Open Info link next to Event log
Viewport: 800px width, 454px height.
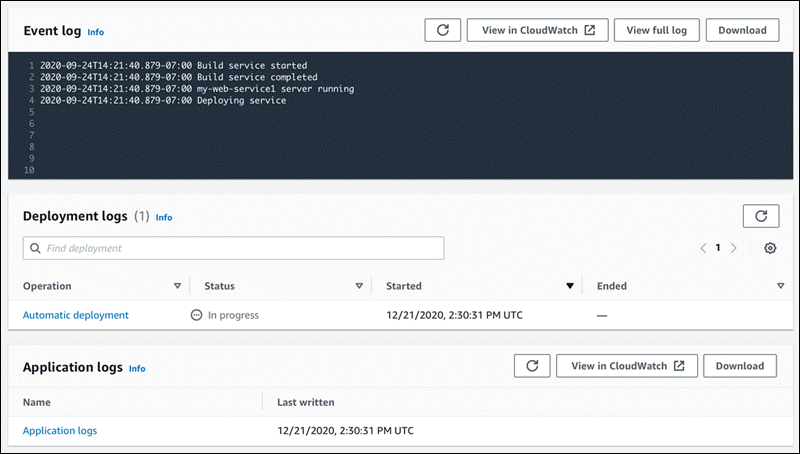[x=95, y=32]
